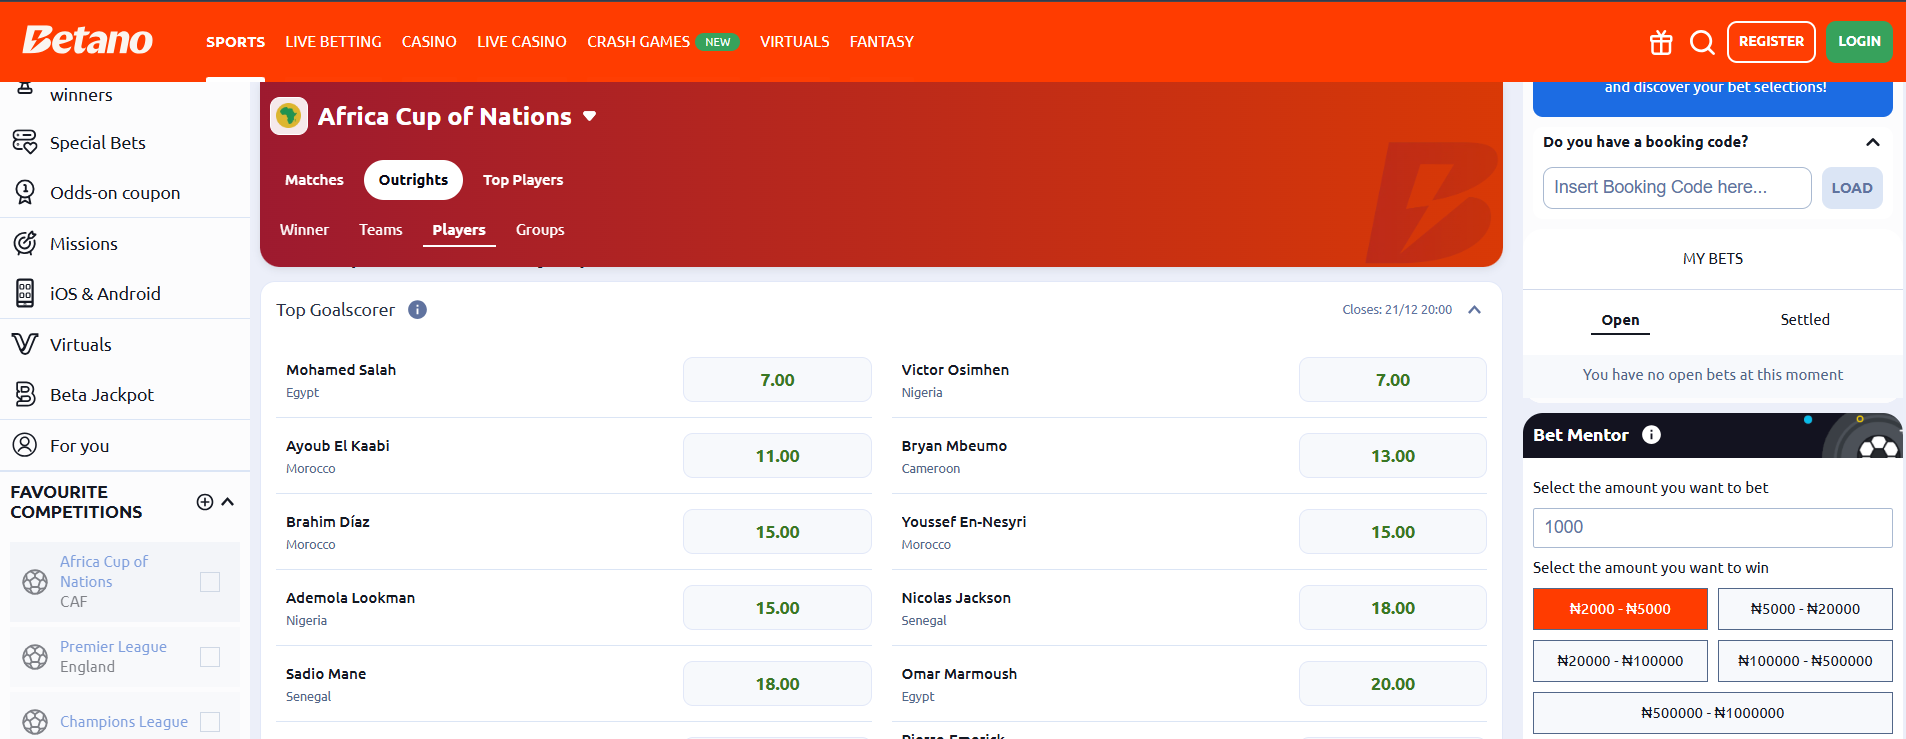Choose the ₦100000 - ₦500000 win range
The height and width of the screenshot is (739, 1906).
1805,661
